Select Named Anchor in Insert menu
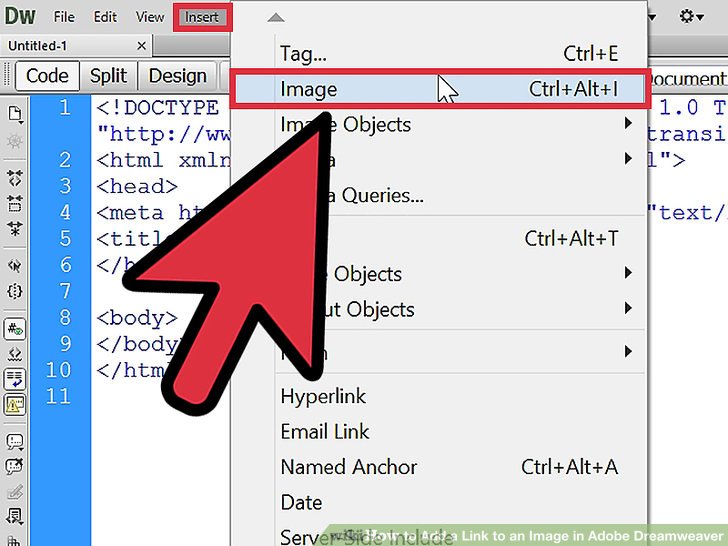 pos(348,467)
